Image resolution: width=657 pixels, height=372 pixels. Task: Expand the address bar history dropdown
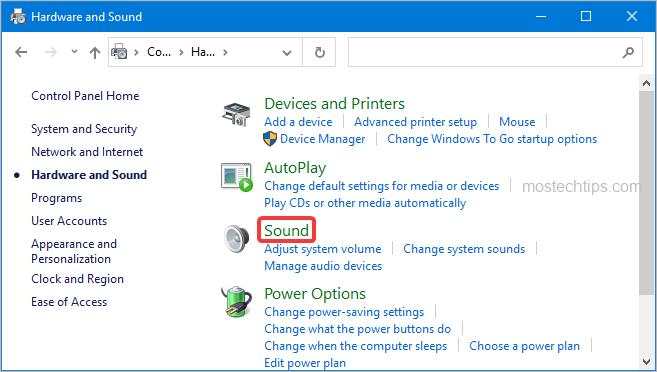click(x=287, y=53)
